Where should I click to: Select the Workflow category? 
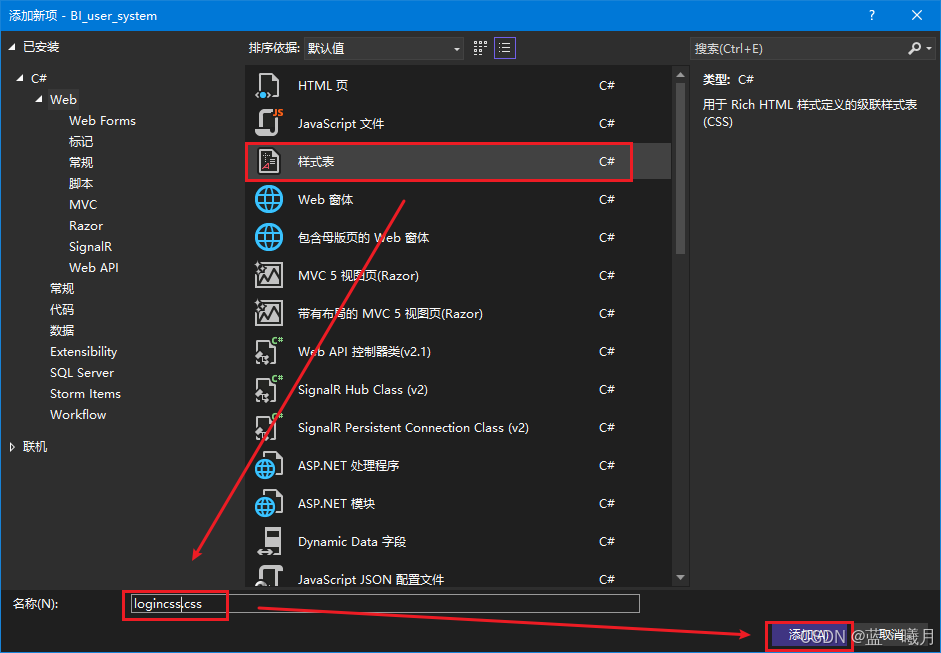coord(78,415)
